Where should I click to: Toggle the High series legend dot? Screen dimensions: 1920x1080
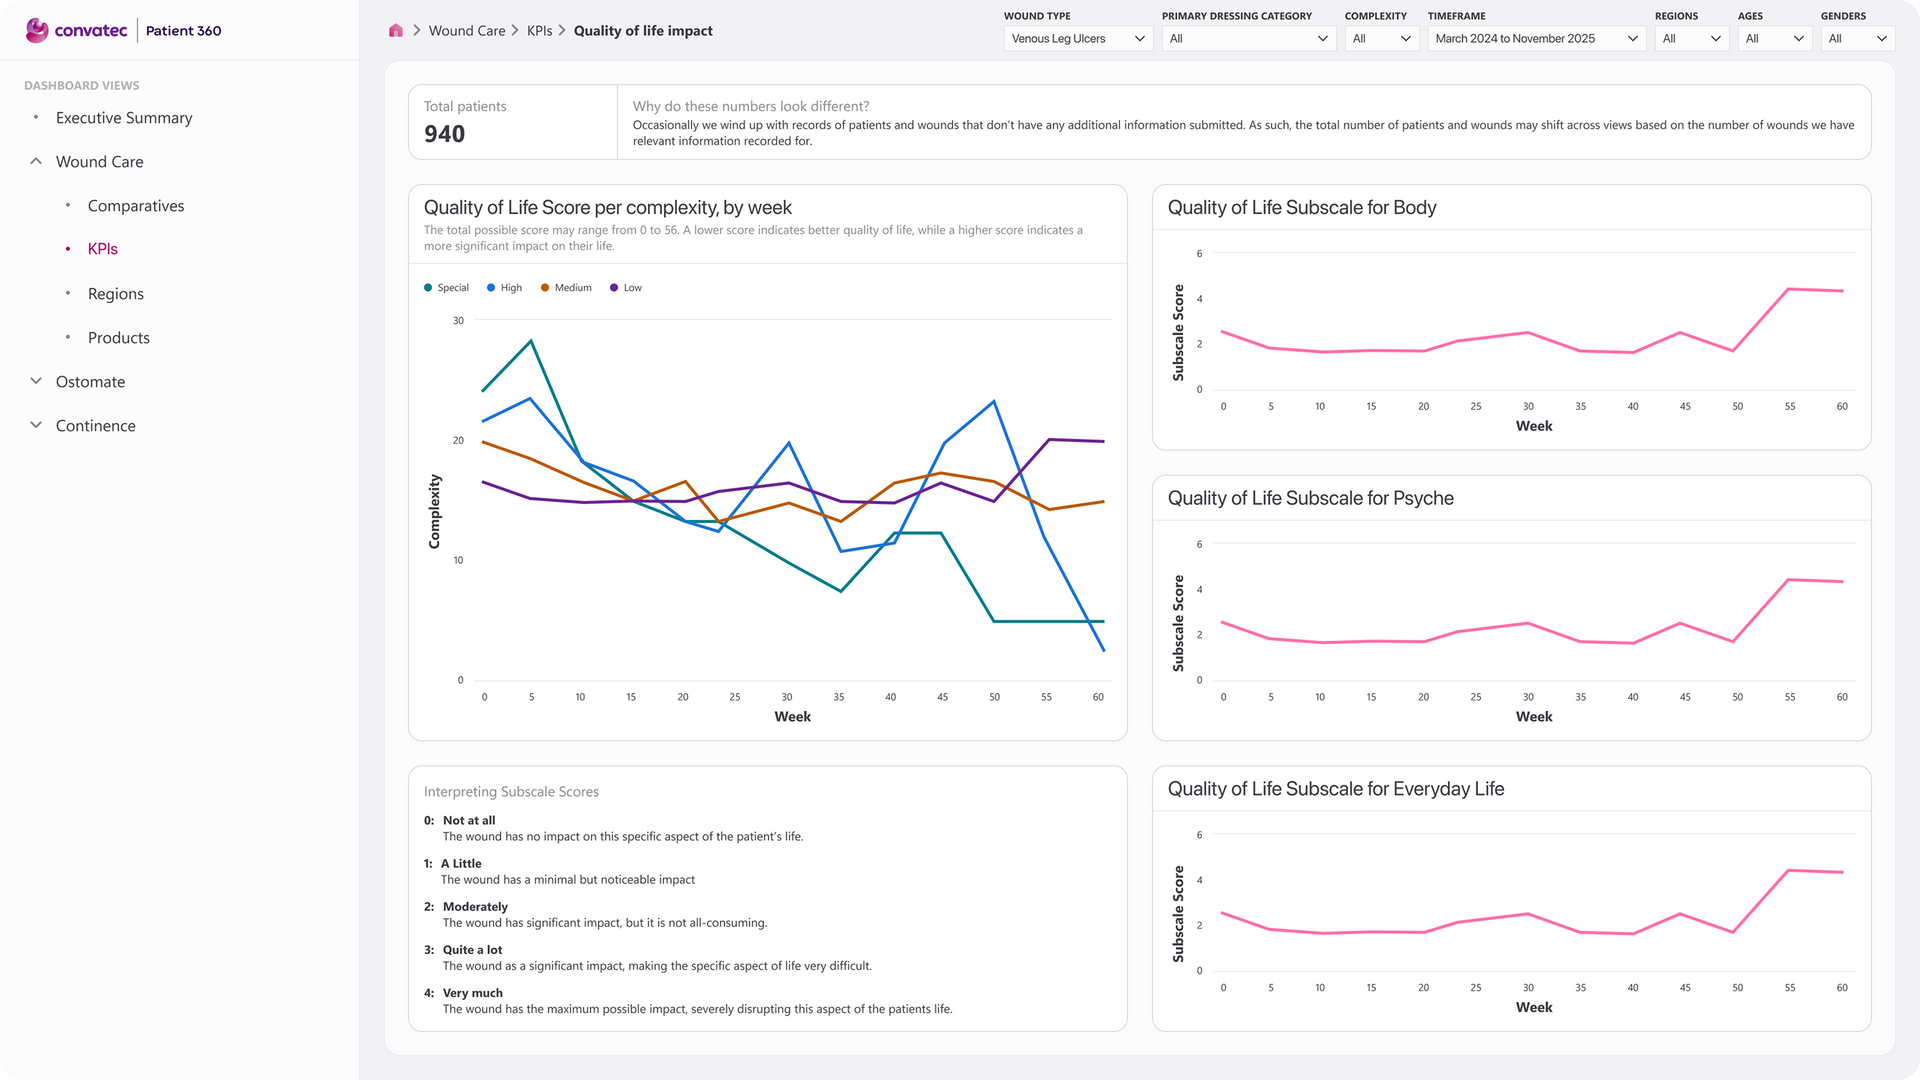pos(491,288)
